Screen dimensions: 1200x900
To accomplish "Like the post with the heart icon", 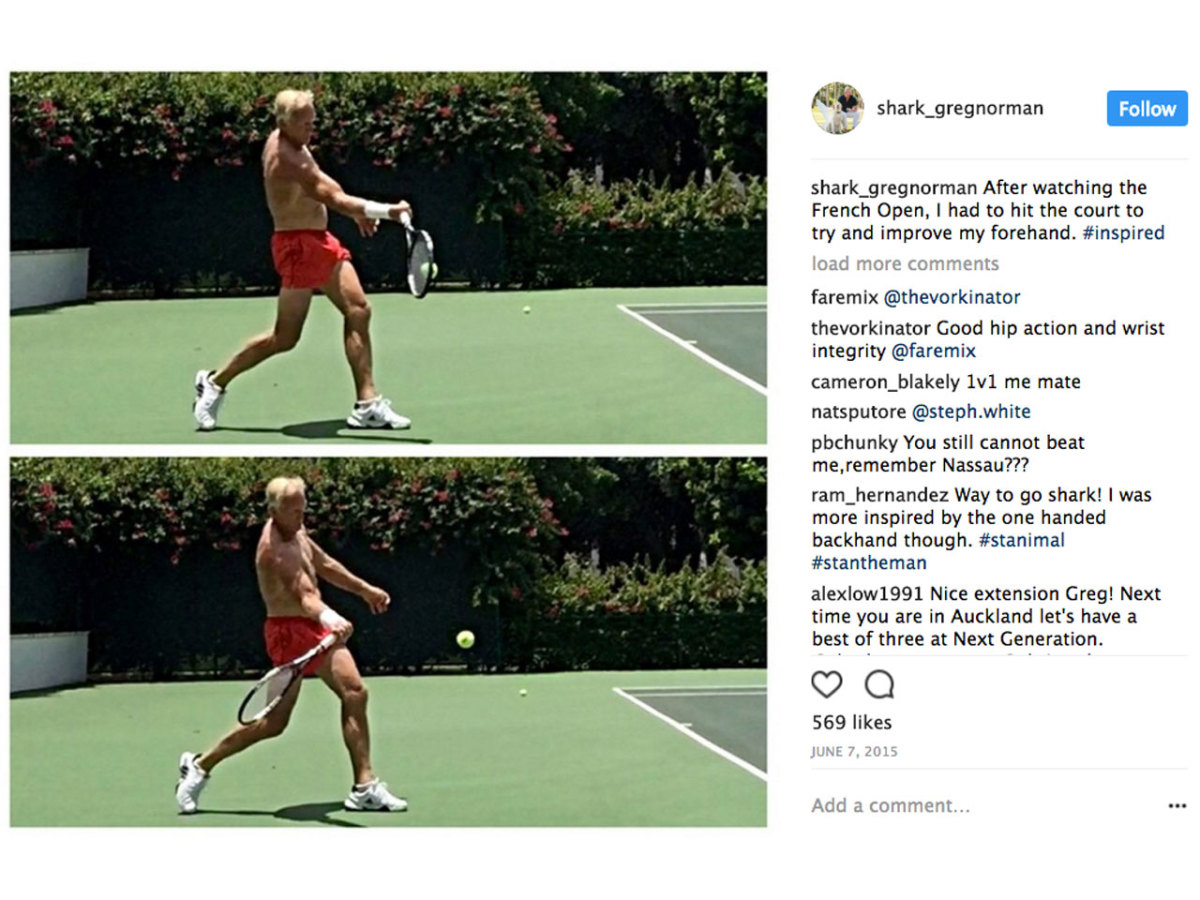I will click(828, 686).
